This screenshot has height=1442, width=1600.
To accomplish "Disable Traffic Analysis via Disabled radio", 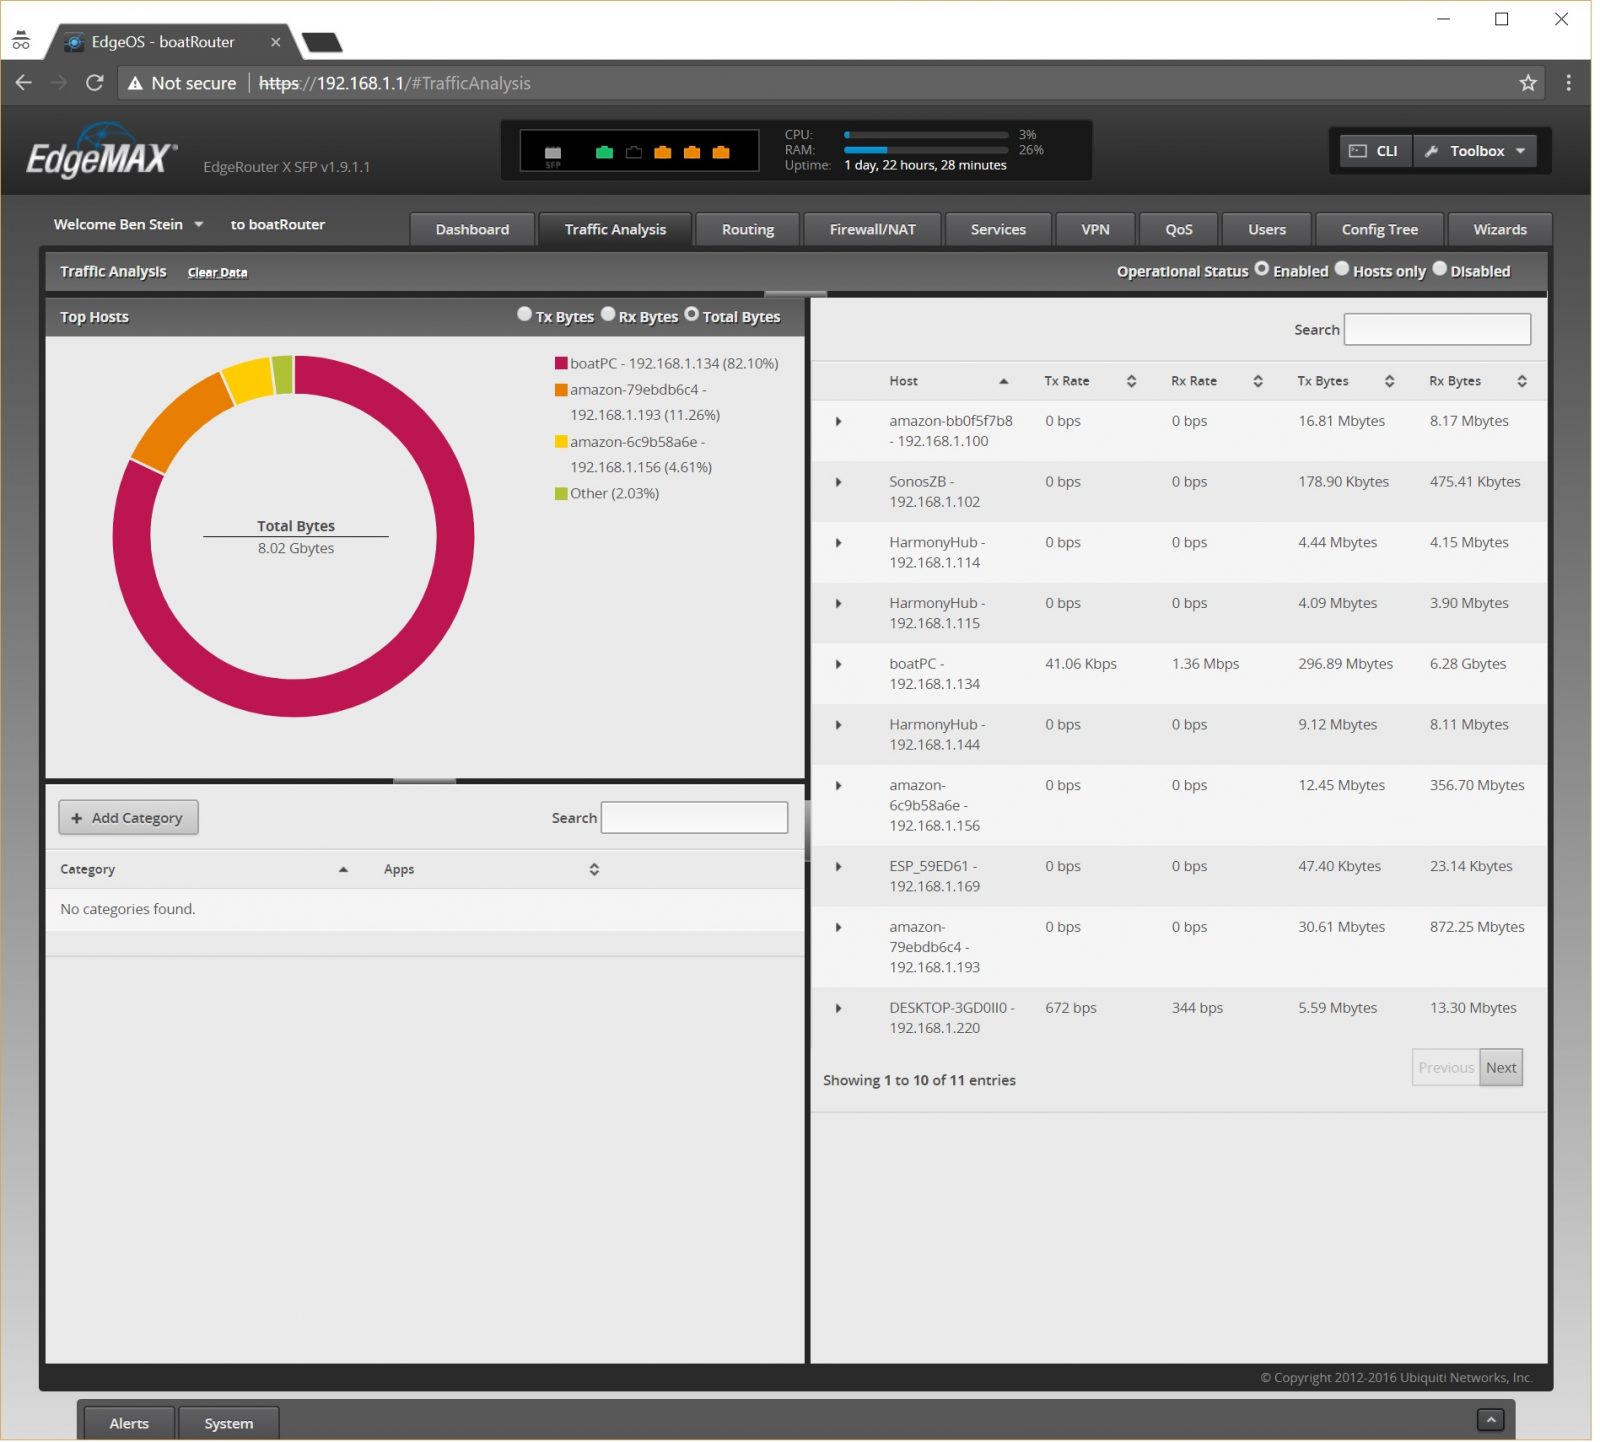I will [x=1439, y=268].
